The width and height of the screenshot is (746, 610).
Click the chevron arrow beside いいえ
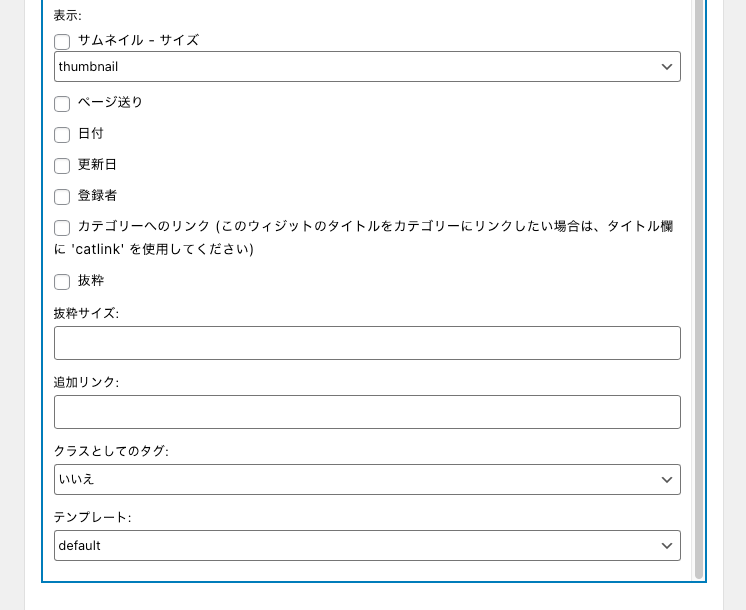click(x=667, y=480)
